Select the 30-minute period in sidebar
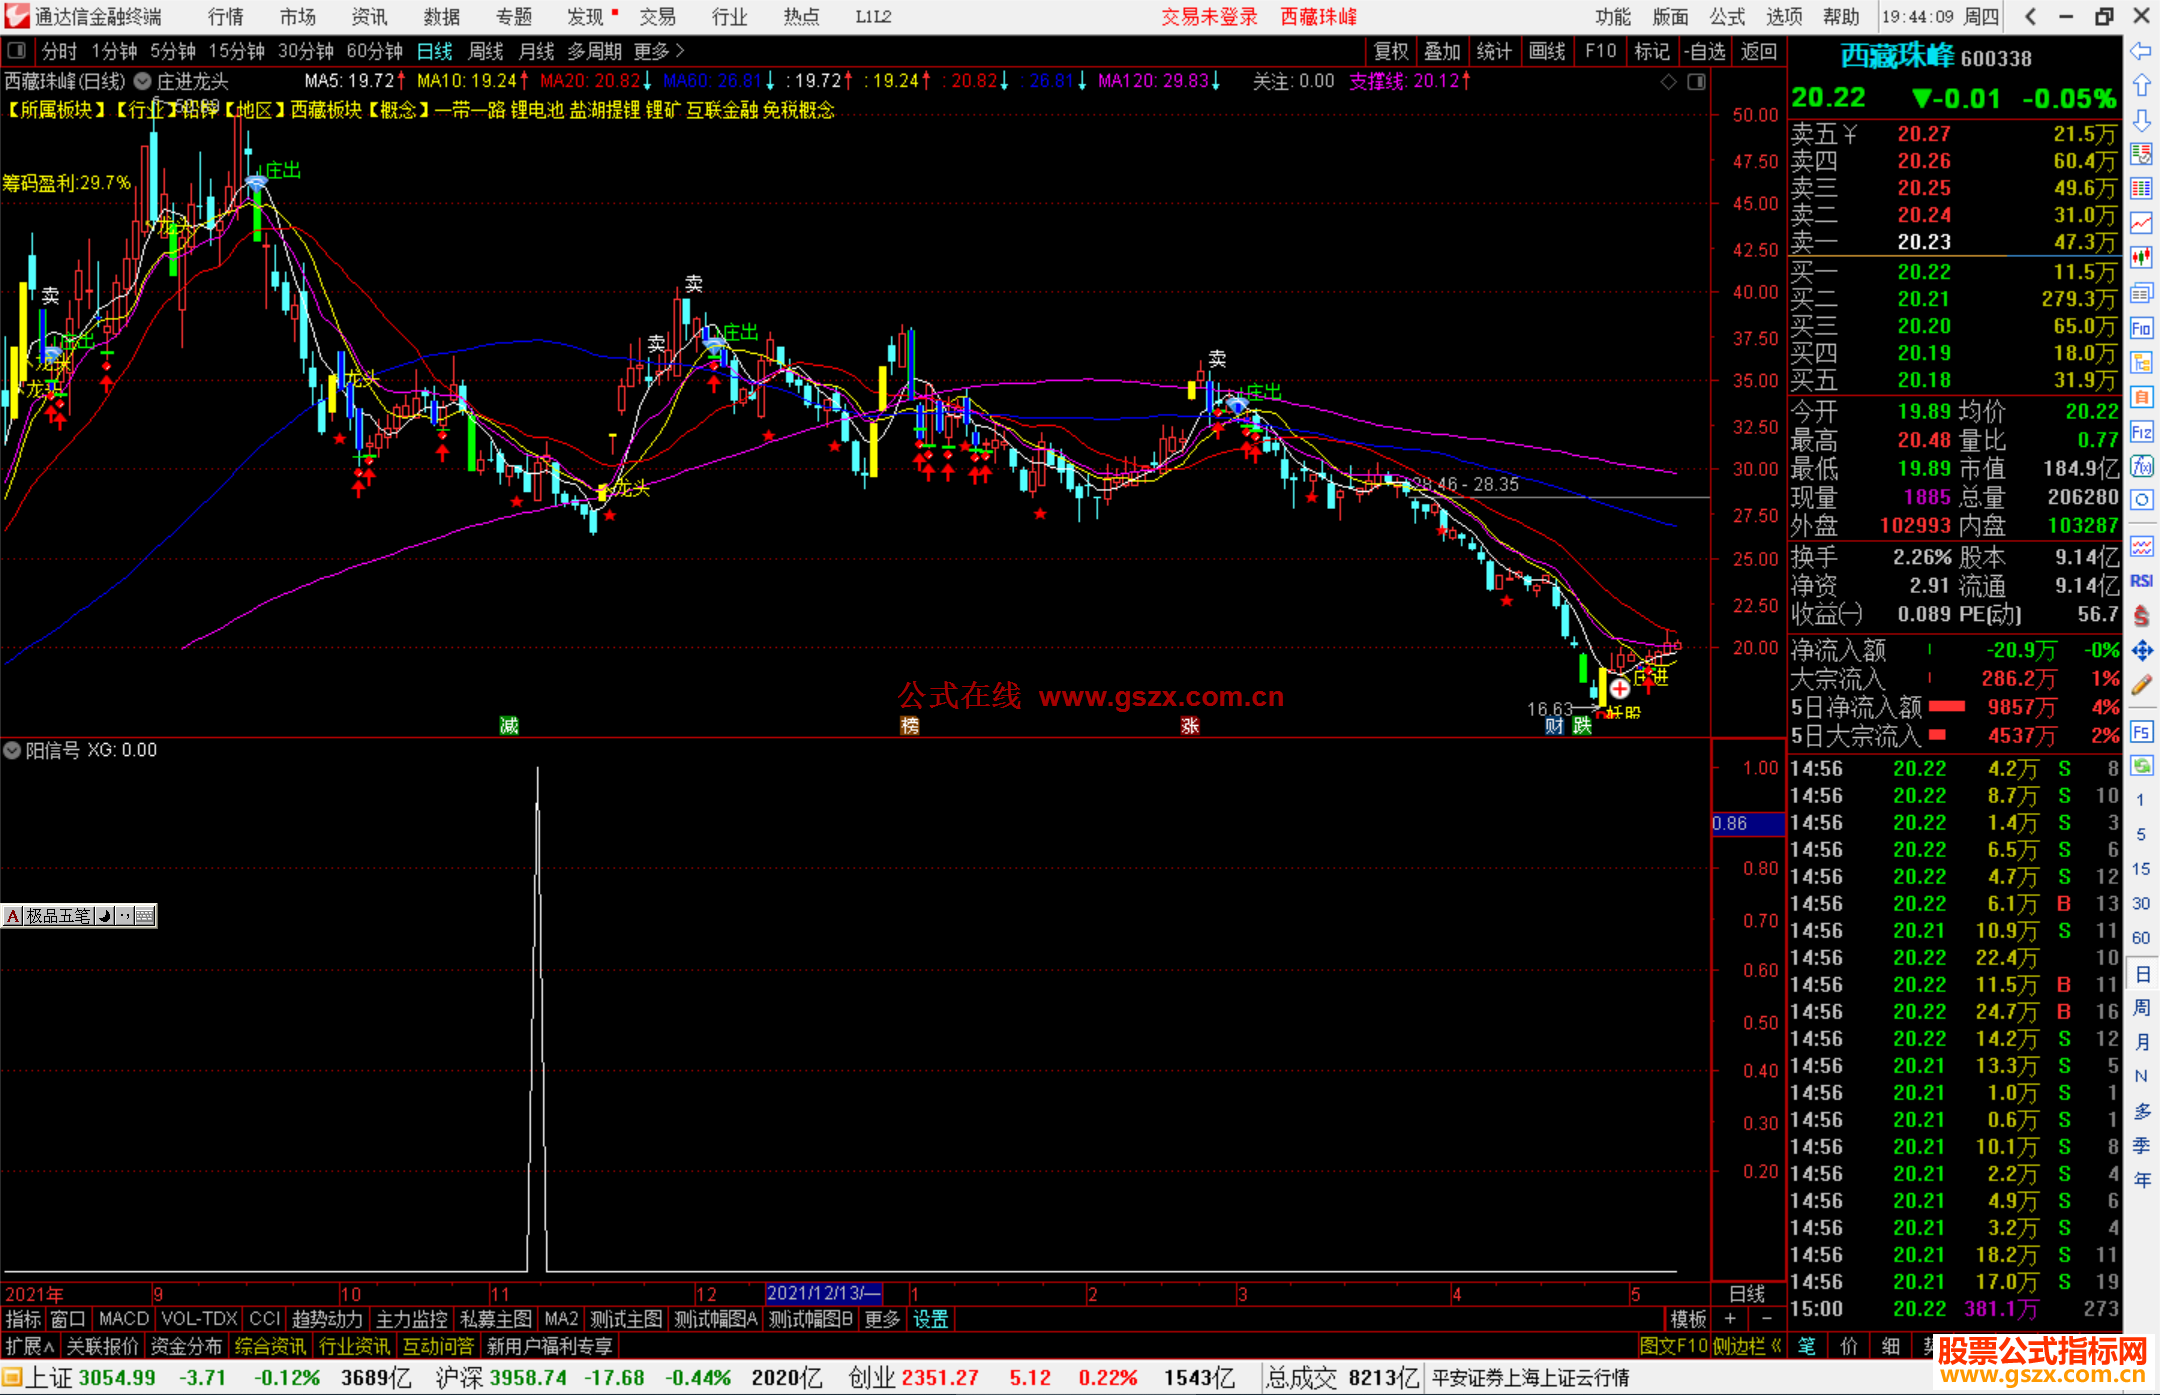This screenshot has height=1395, width=2160. pyautogui.click(x=2140, y=903)
